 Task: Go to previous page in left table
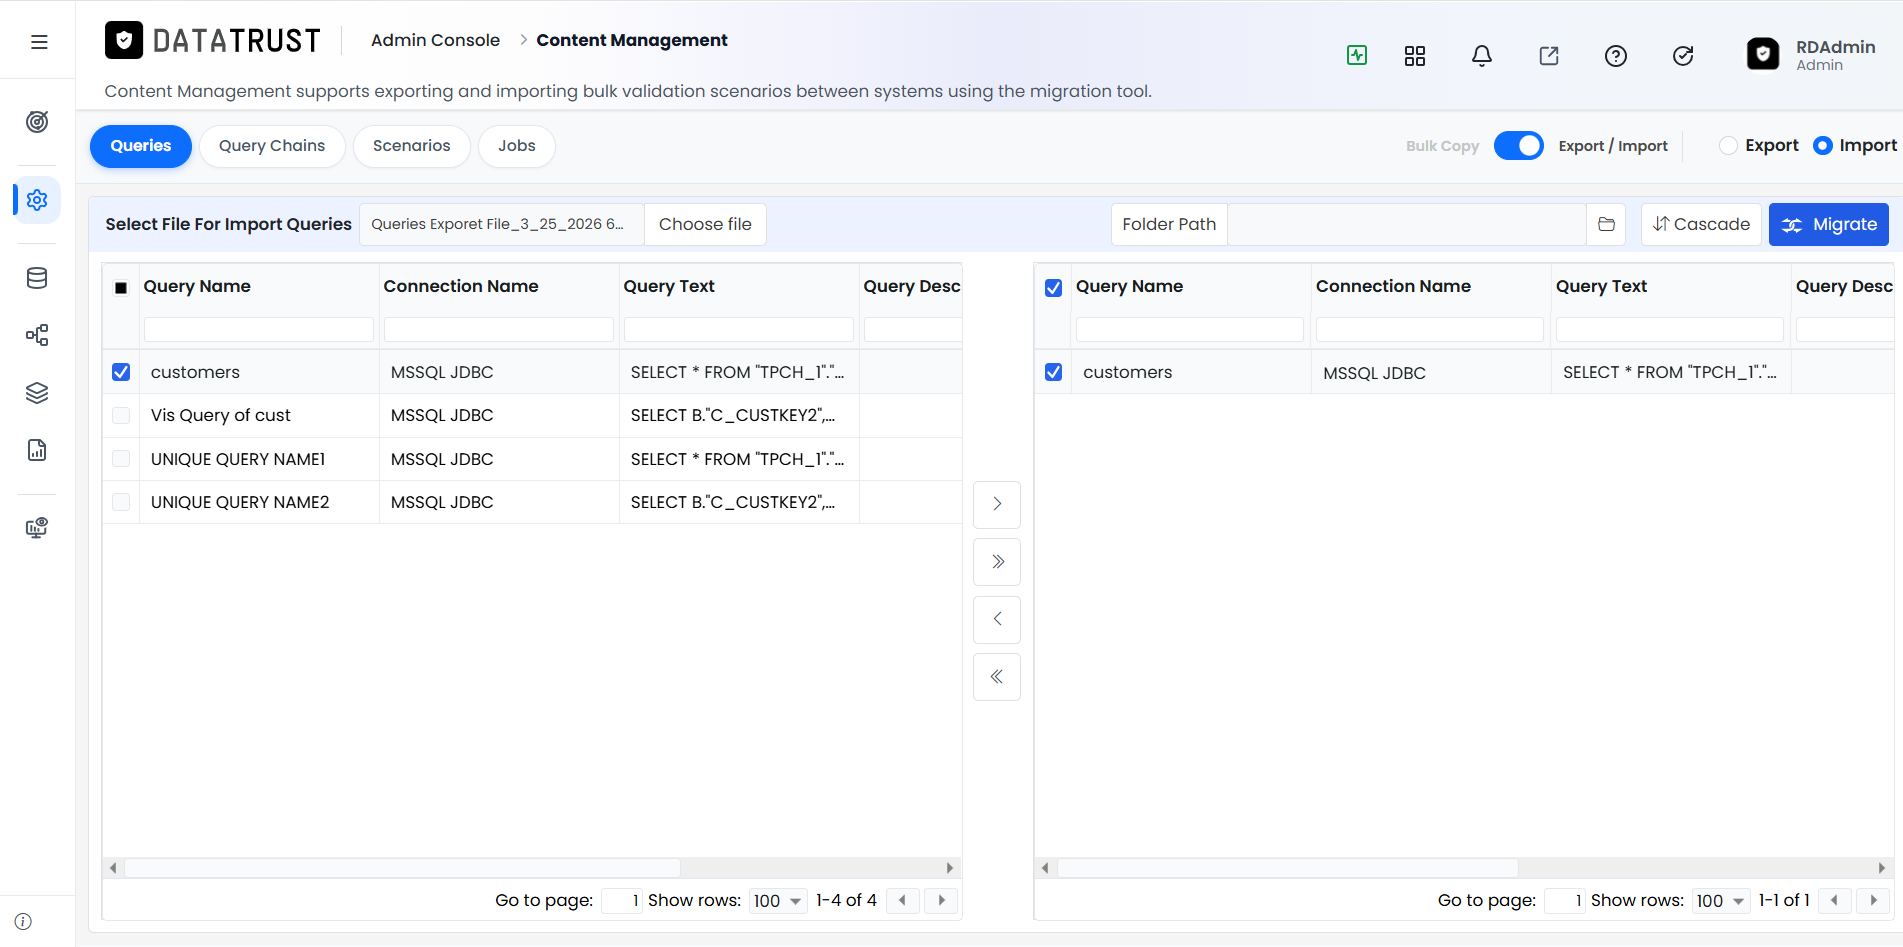coord(902,900)
